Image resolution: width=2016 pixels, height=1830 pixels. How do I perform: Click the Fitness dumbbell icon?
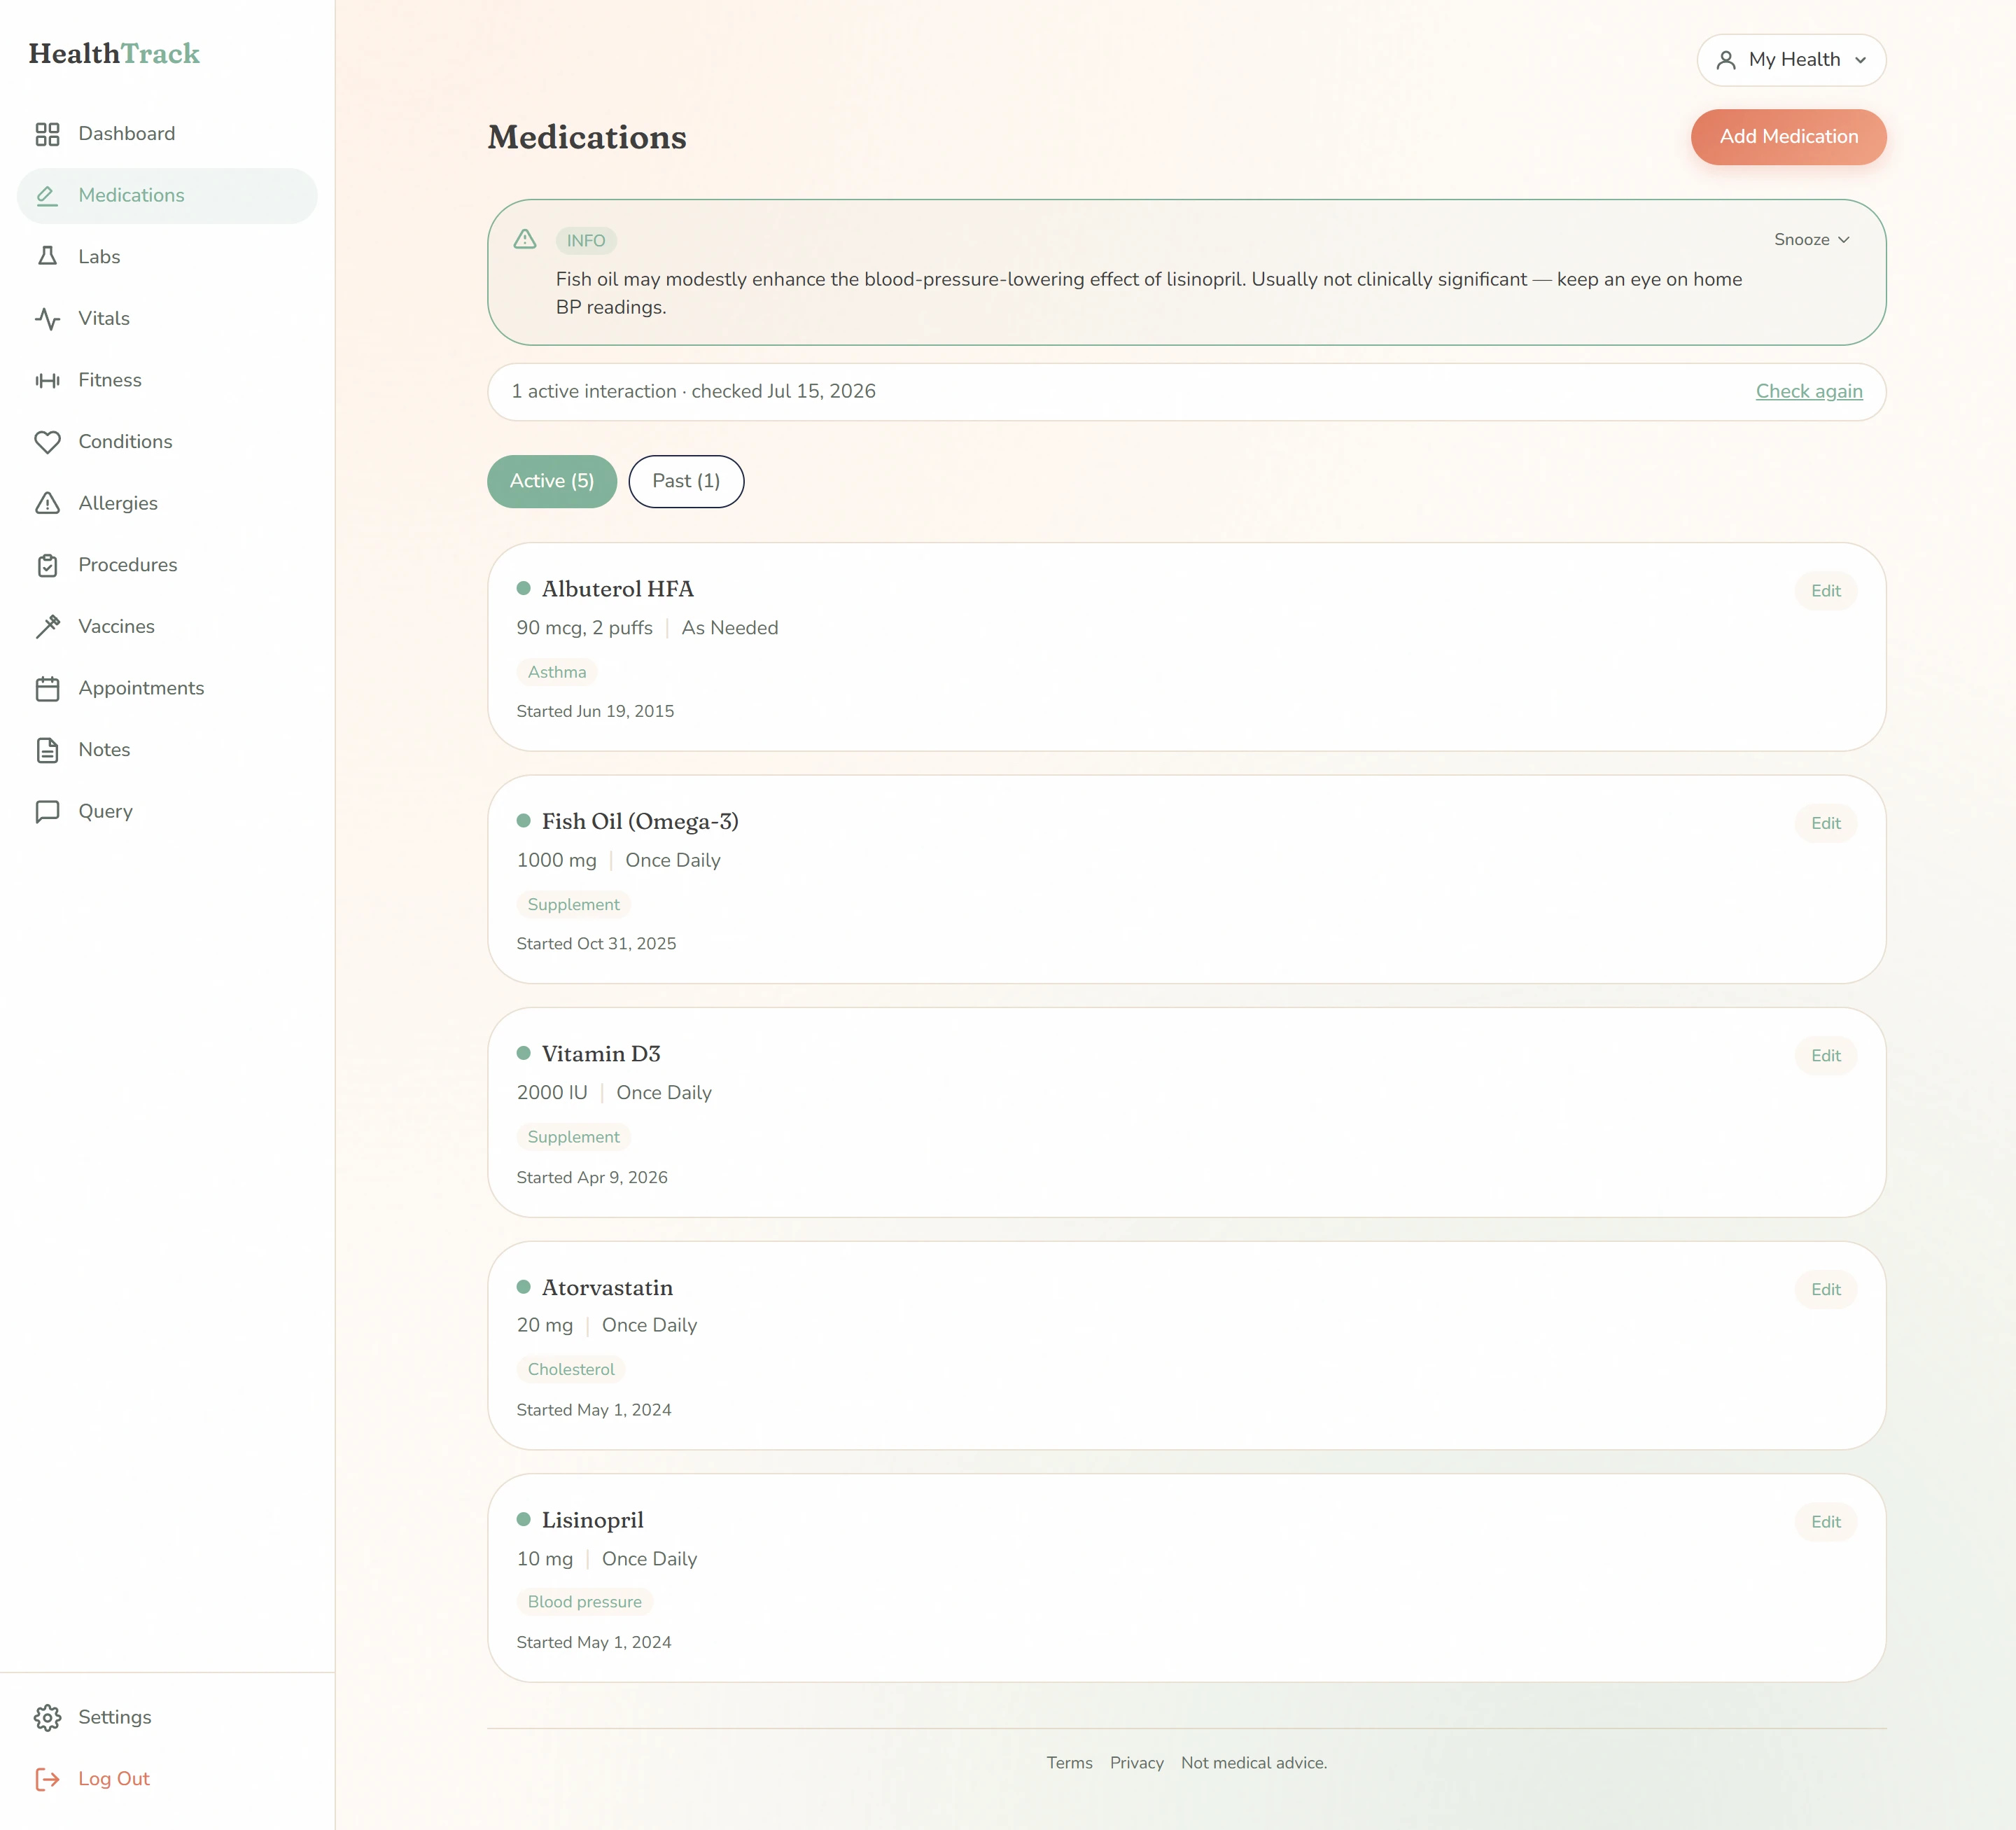click(47, 380)
